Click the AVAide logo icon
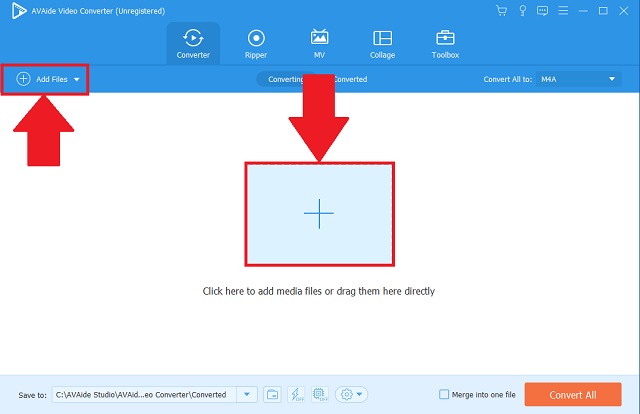The width and height of the screenshot is (640, 414). point(18,11)
